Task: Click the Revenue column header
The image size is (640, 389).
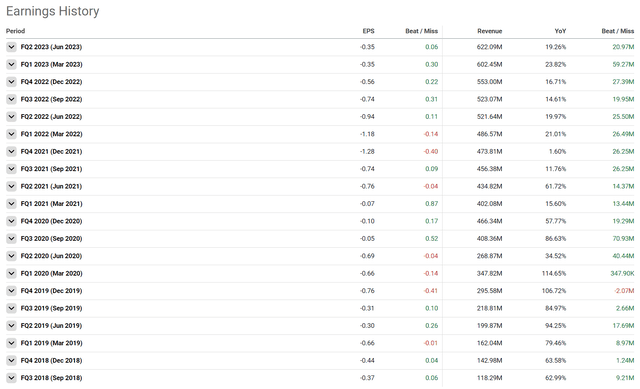Action: point(489,31)
